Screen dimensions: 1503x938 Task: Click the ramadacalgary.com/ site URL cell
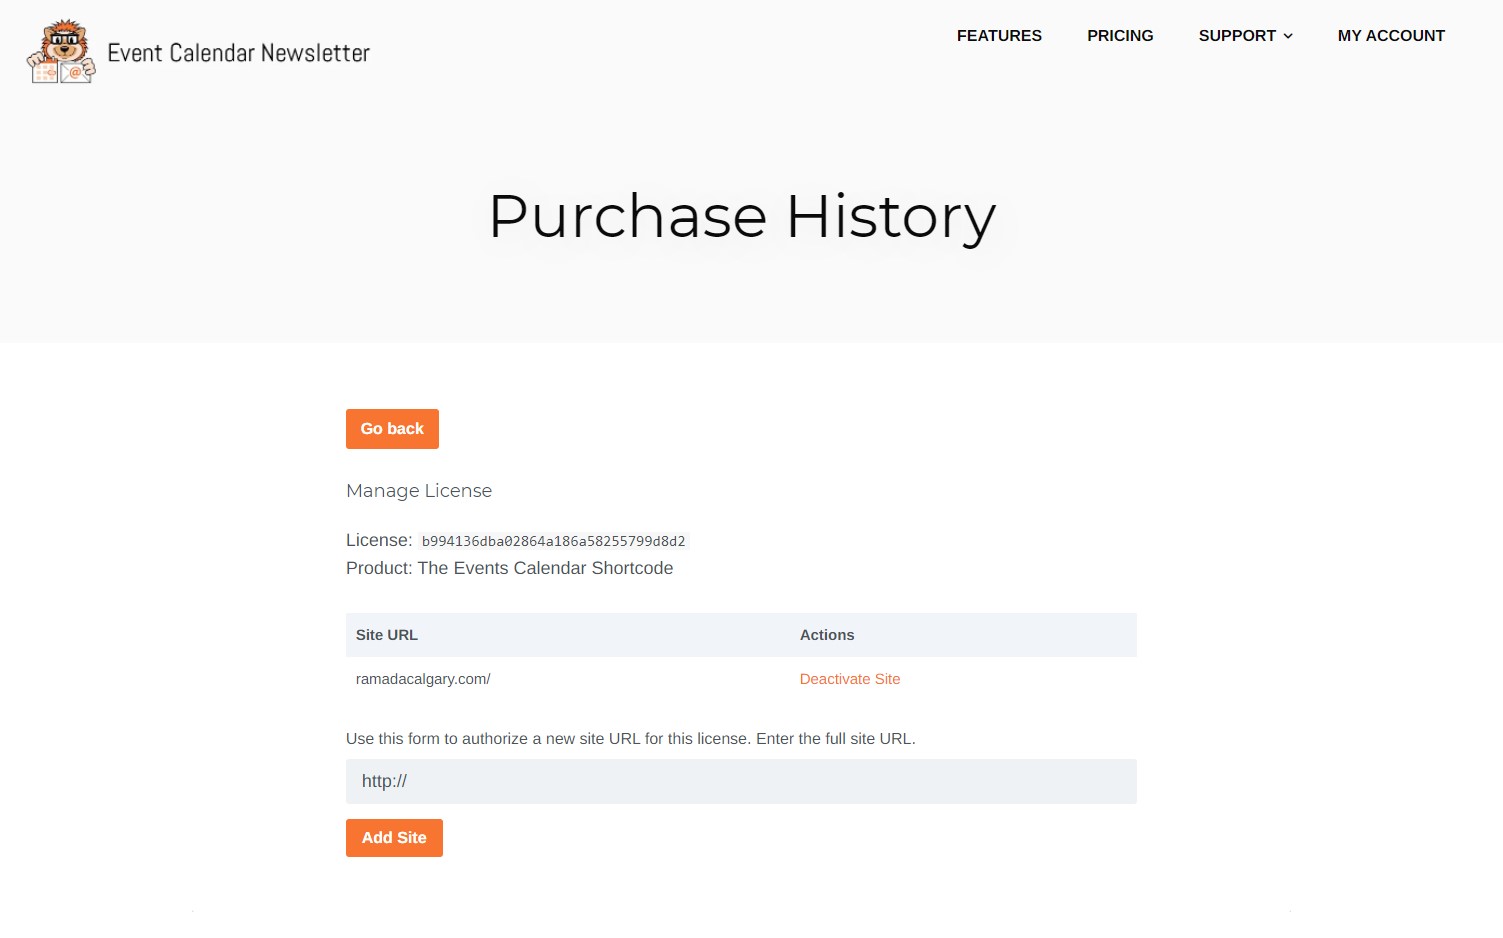tap(423, 679)
